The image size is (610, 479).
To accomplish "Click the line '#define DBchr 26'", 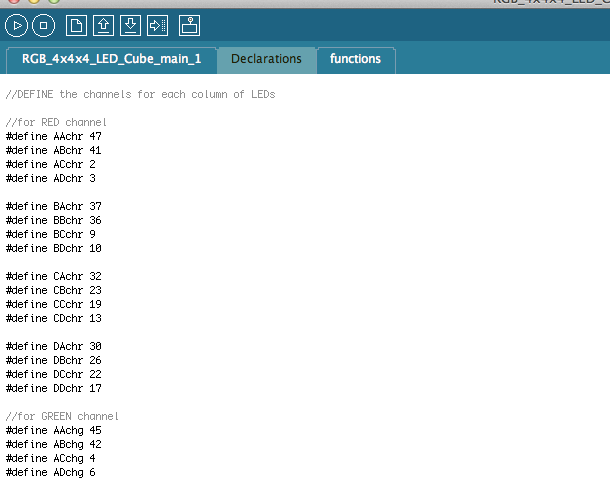I will [54, 360].
